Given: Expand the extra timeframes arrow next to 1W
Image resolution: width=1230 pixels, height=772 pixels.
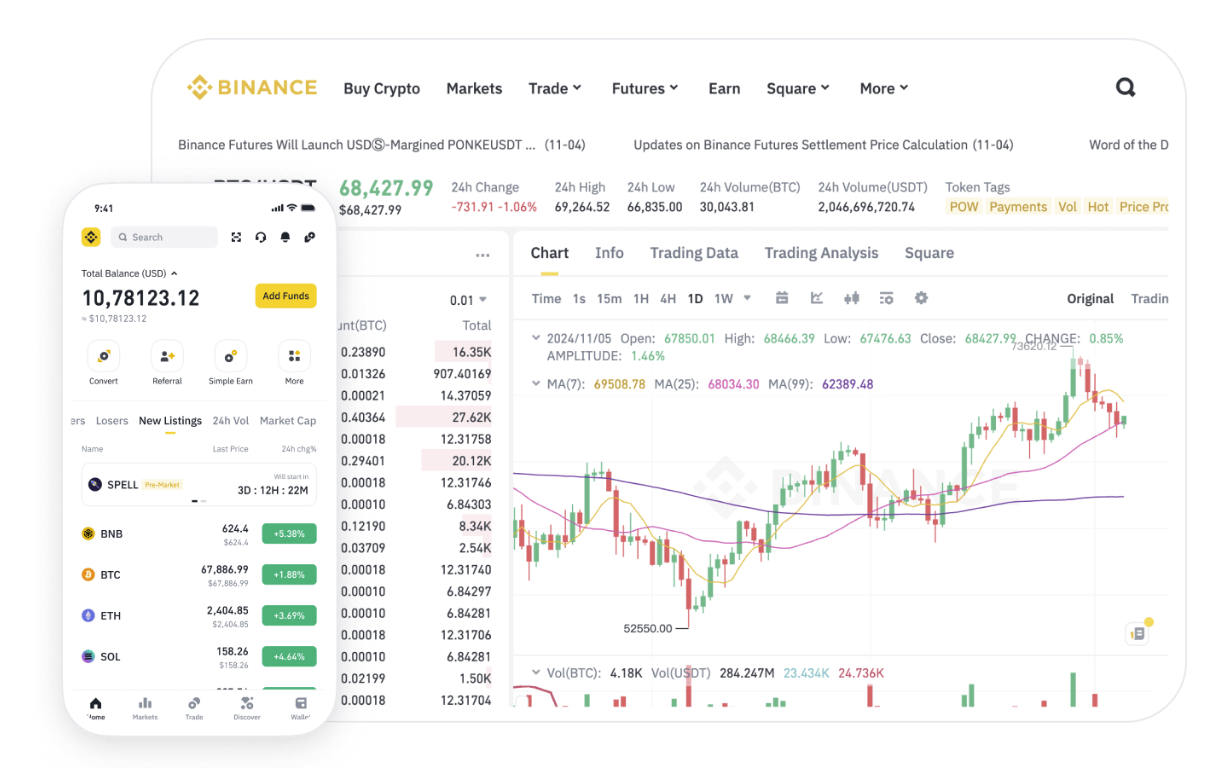Looking at the screenshot, I should [746, 298].
